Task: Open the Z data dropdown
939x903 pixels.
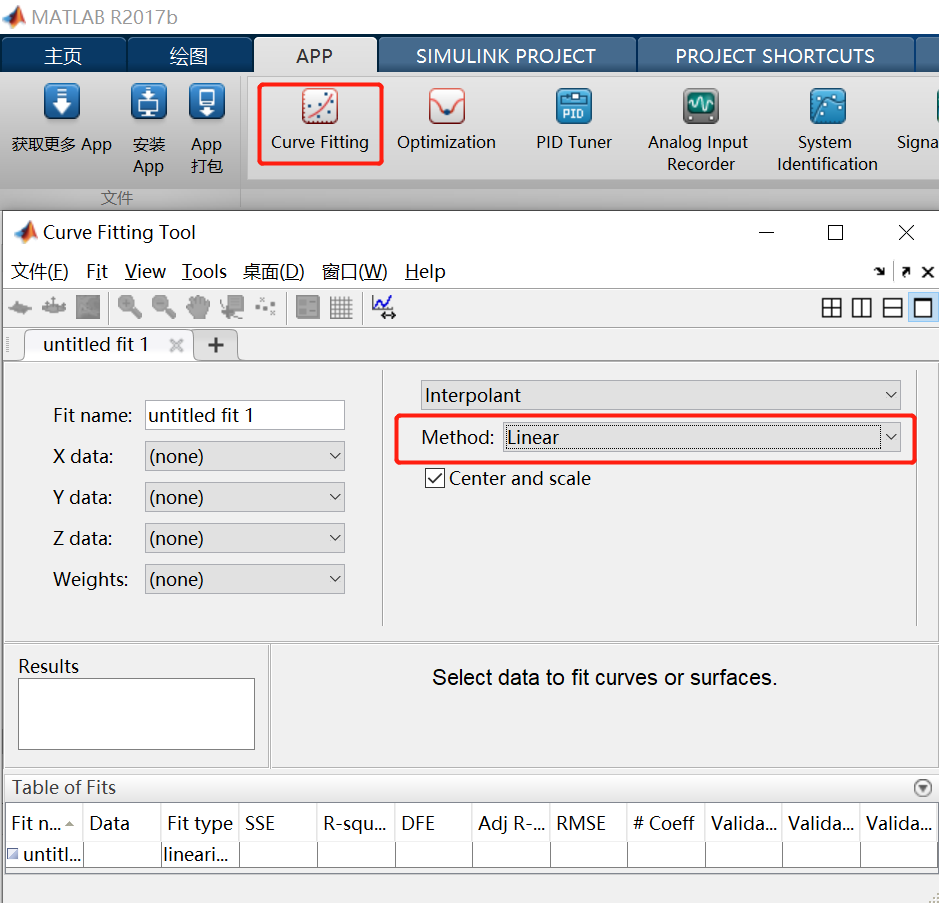Action: tap(244, 538)
